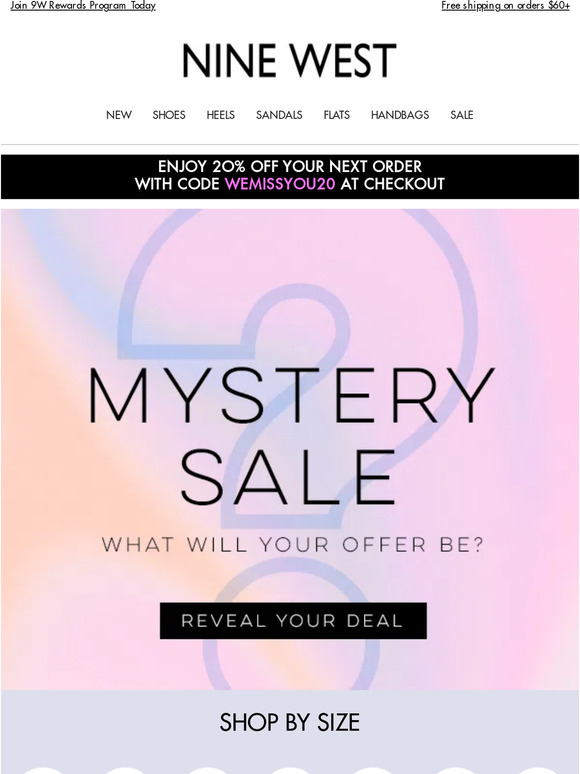Click the What will your offer be? tagline
580x774 pixels.
coord(293,545)
